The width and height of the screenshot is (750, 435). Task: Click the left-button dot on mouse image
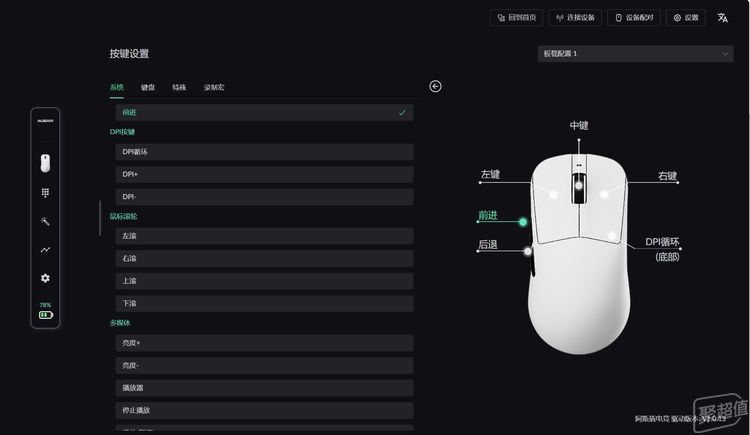point(553,194)
